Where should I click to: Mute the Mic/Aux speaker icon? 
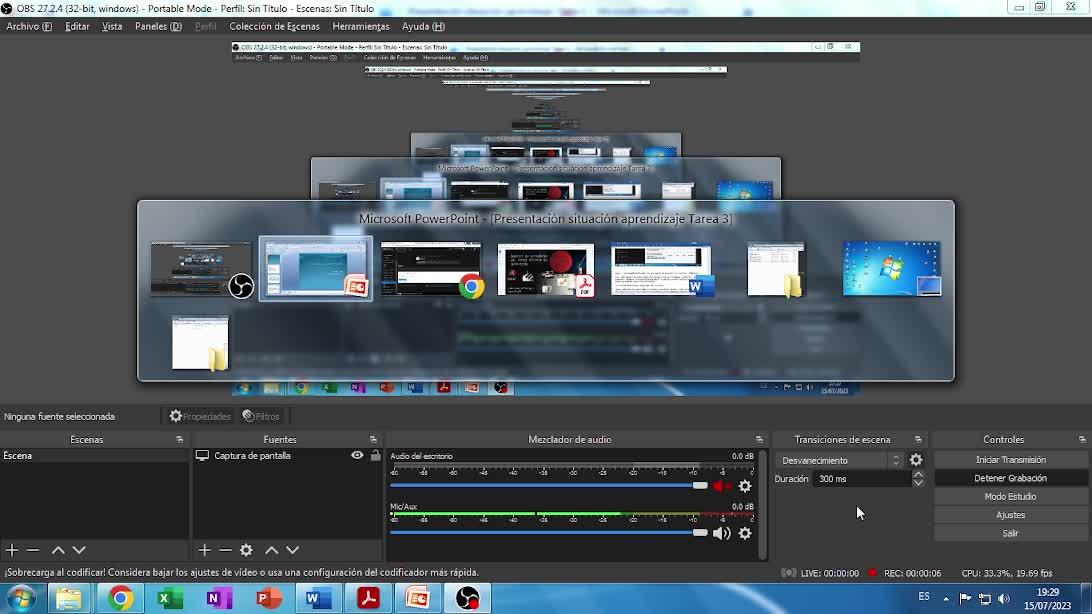pos(721,533)
